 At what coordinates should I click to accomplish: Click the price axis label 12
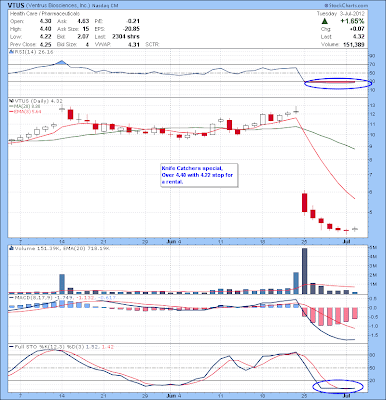click(x=372, y=114)
